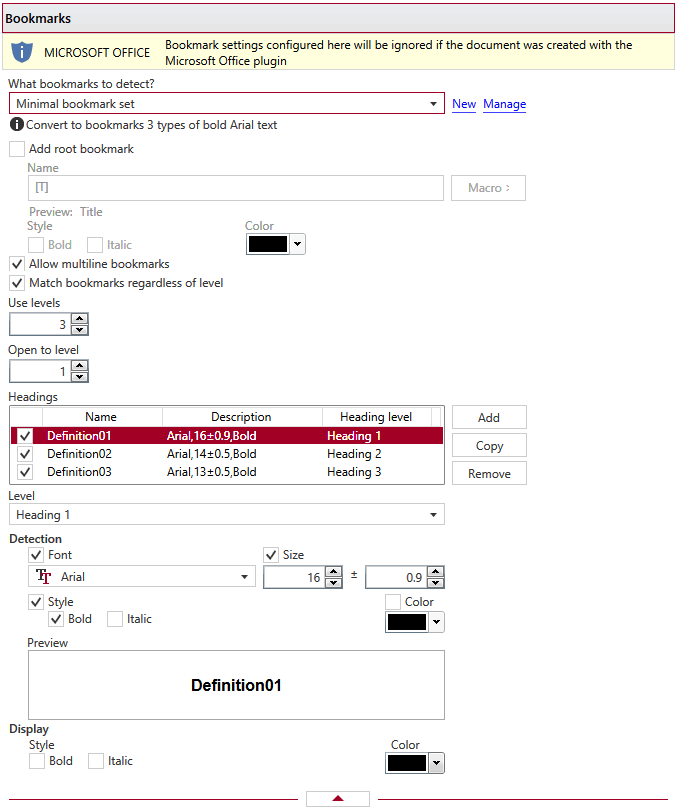The height and width of the screenshot is (809, 677).
Task: Uncheck Bold under Detection Style
Action: point(56,619)
